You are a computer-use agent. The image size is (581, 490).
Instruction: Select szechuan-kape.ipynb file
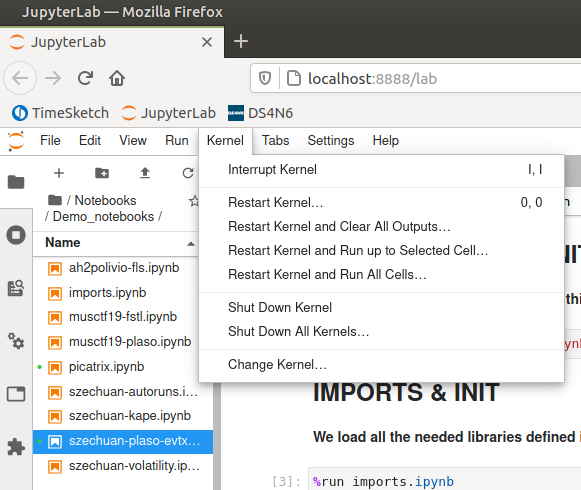[124, 416]
